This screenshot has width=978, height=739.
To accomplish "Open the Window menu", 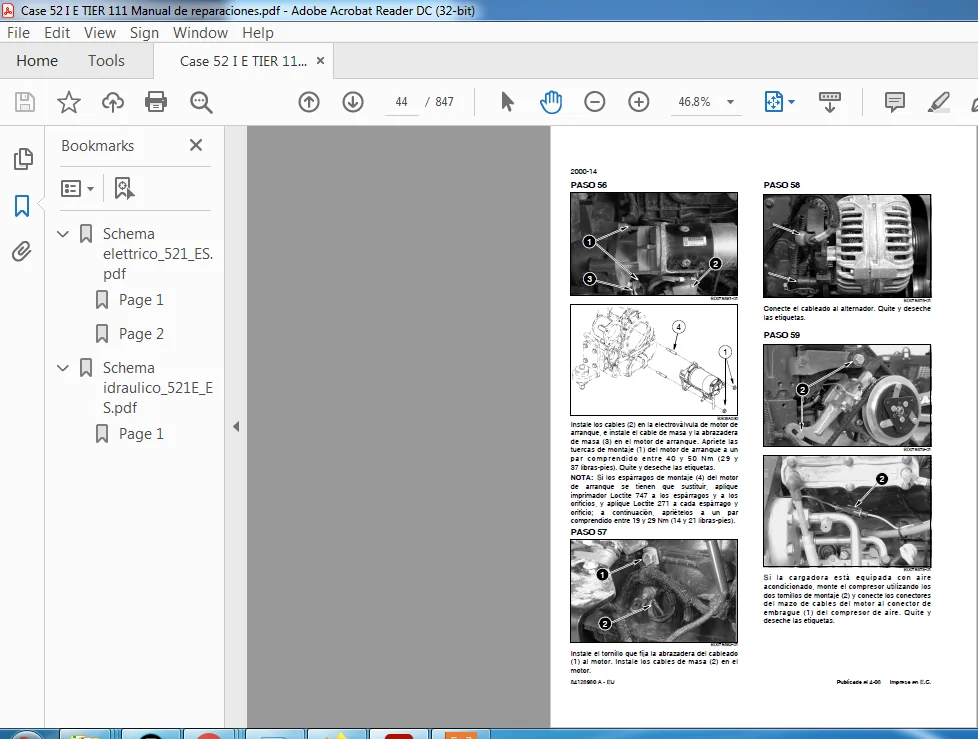I will (x=200, y=33).
